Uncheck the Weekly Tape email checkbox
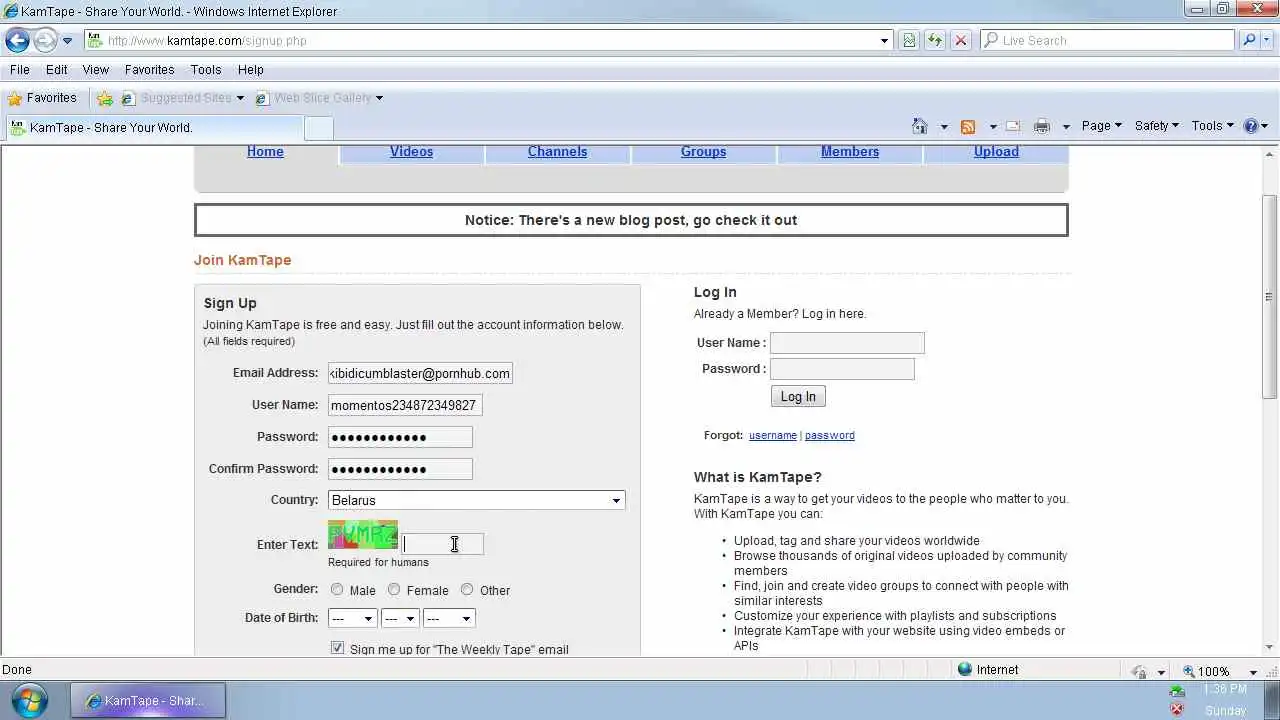This screenshot has height=720, width=1280. tap(338, 648)
